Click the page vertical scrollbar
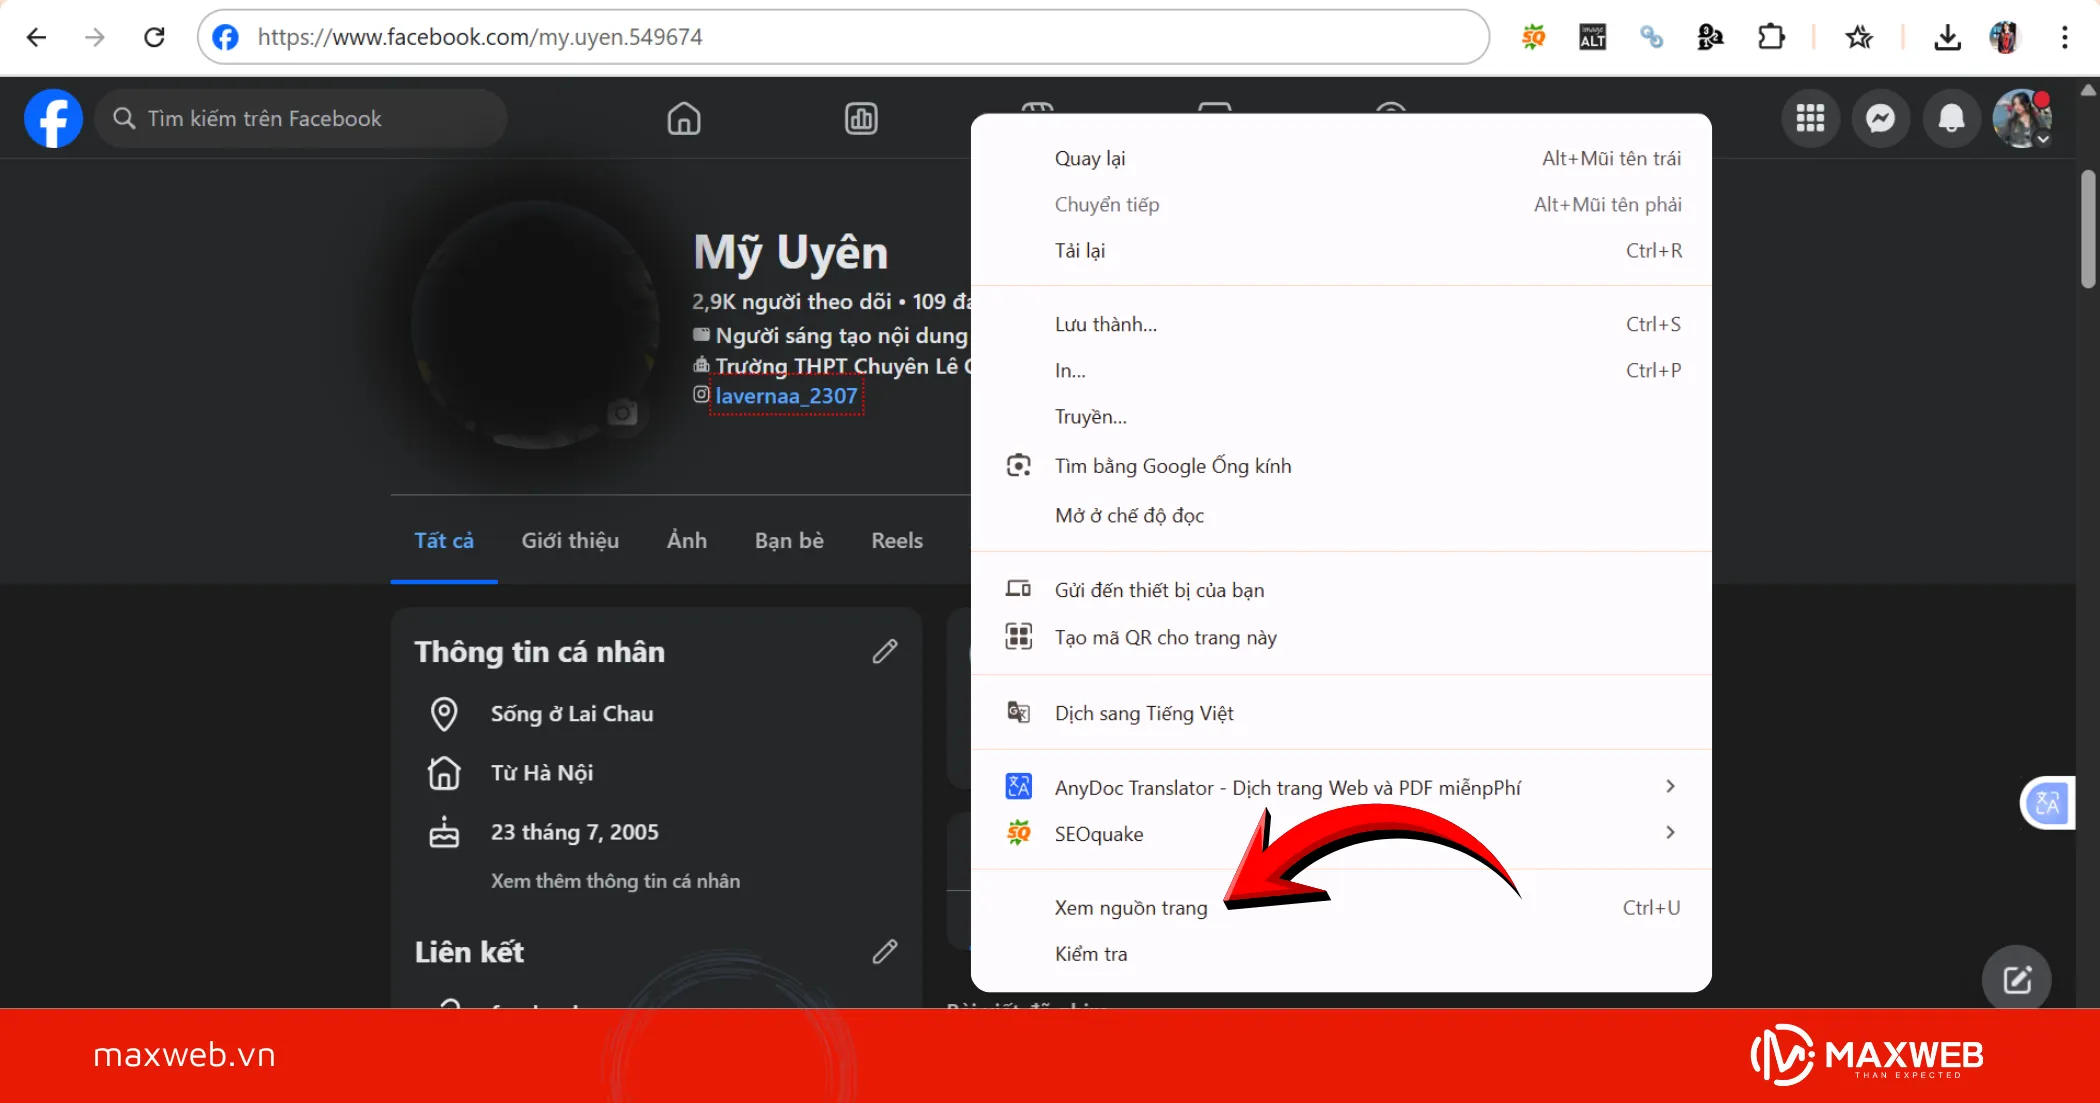 tap(2087, 230)
